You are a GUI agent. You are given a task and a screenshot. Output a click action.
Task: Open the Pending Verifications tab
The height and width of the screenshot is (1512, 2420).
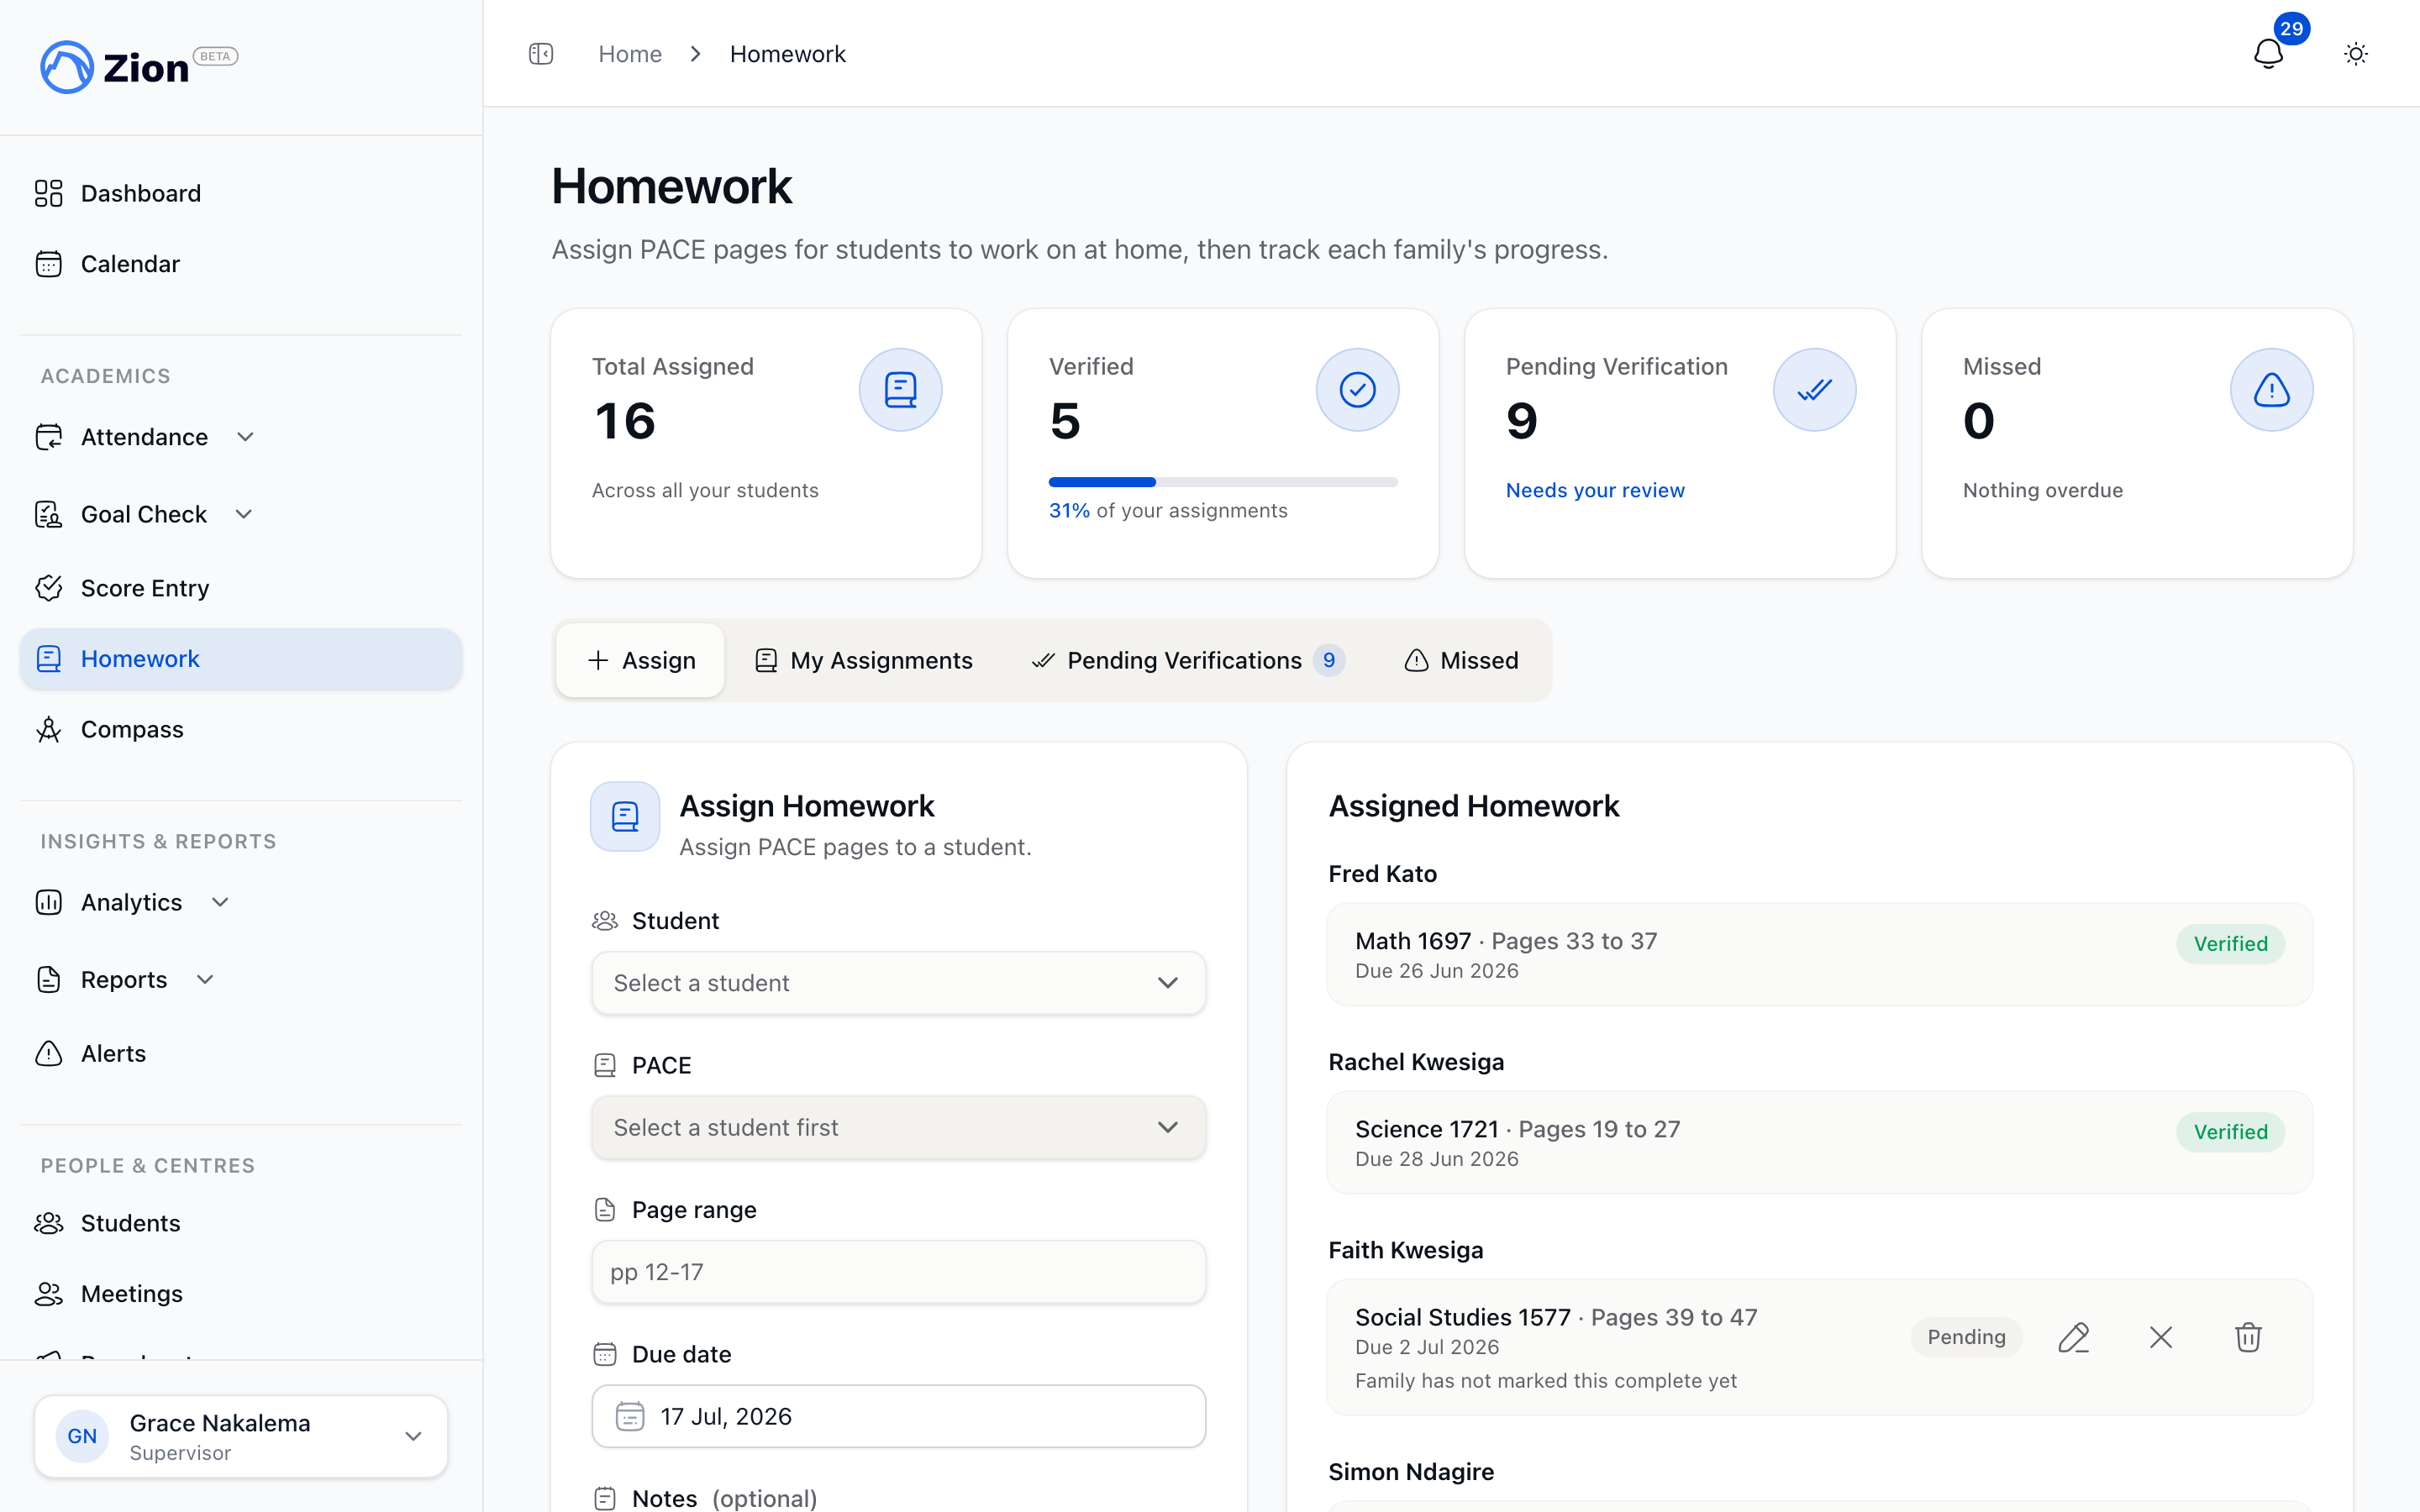point(1188,660)
